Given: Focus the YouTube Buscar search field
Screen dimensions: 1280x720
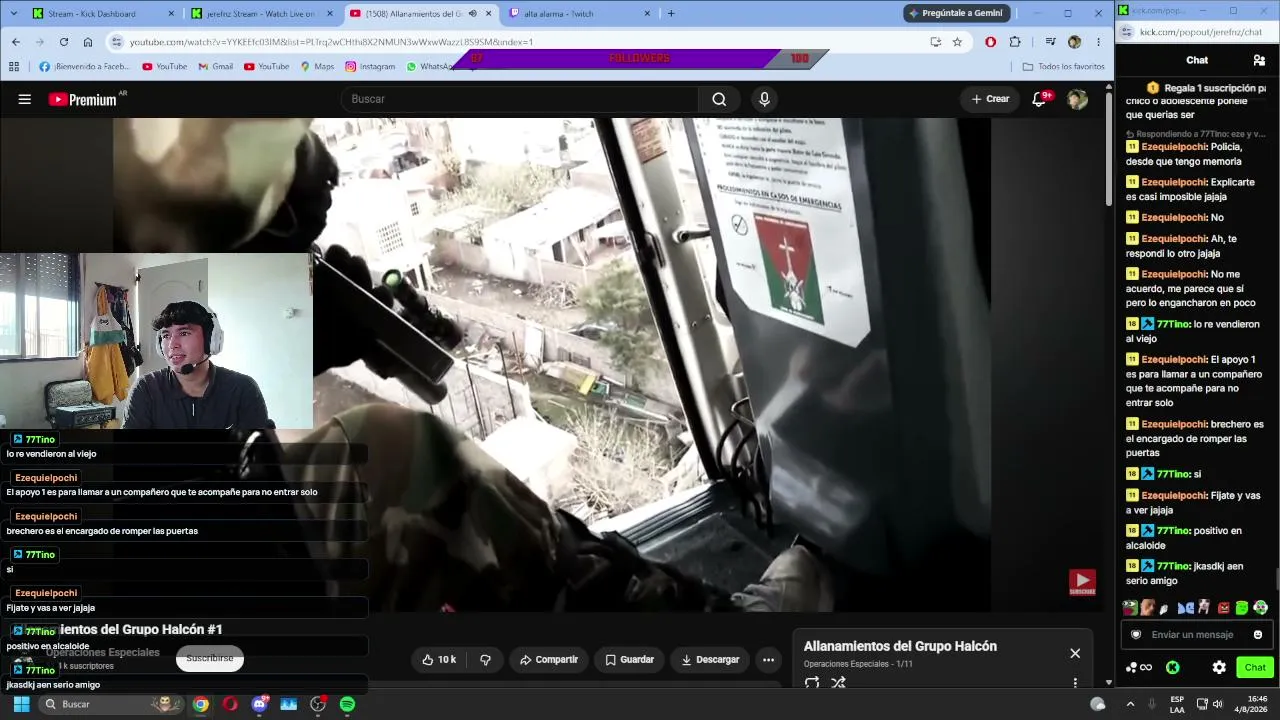Looking at the screenshot, I should pos(519,99).
